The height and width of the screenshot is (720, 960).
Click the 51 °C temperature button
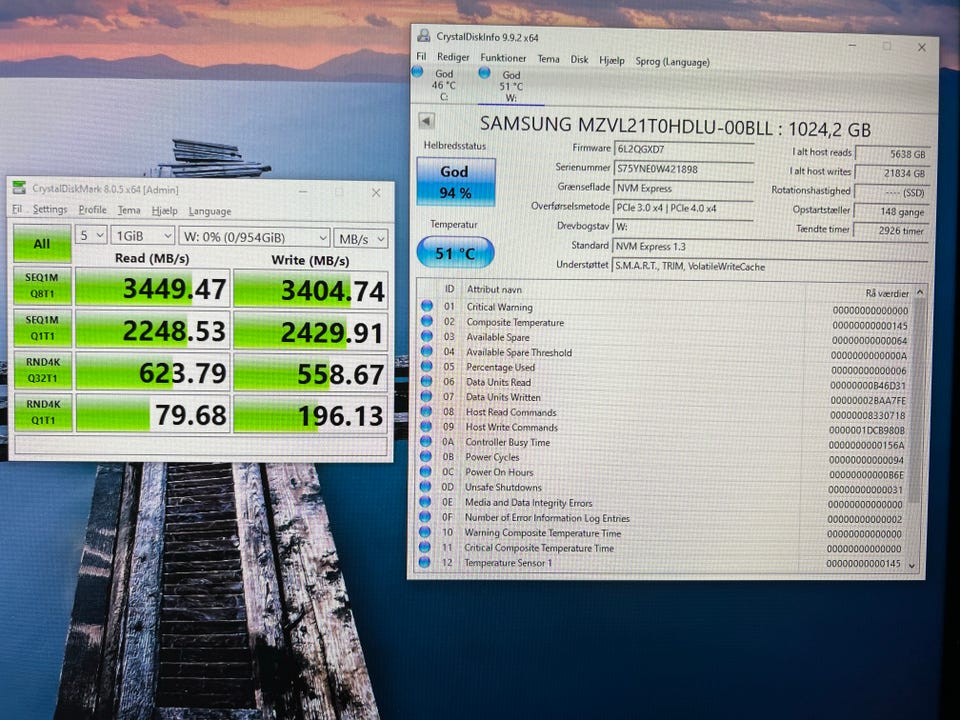coord(455,253)
